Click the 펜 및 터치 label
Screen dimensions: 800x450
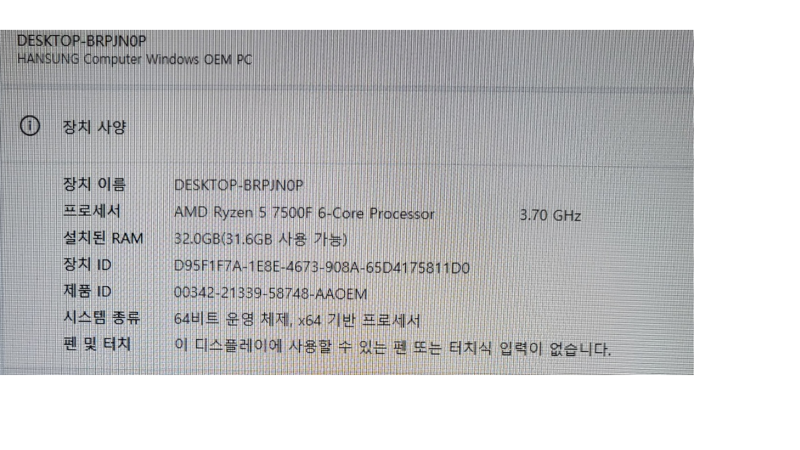96,344
